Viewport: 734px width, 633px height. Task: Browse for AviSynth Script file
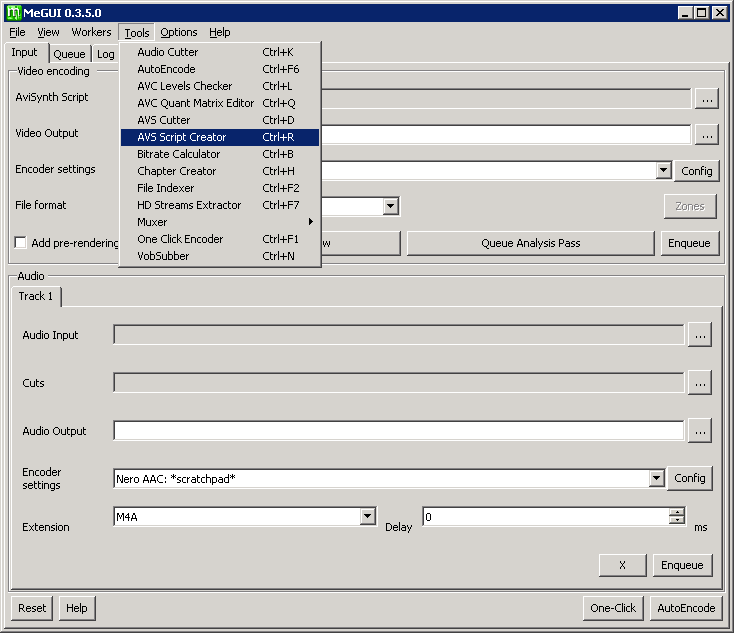pos(707,98)
